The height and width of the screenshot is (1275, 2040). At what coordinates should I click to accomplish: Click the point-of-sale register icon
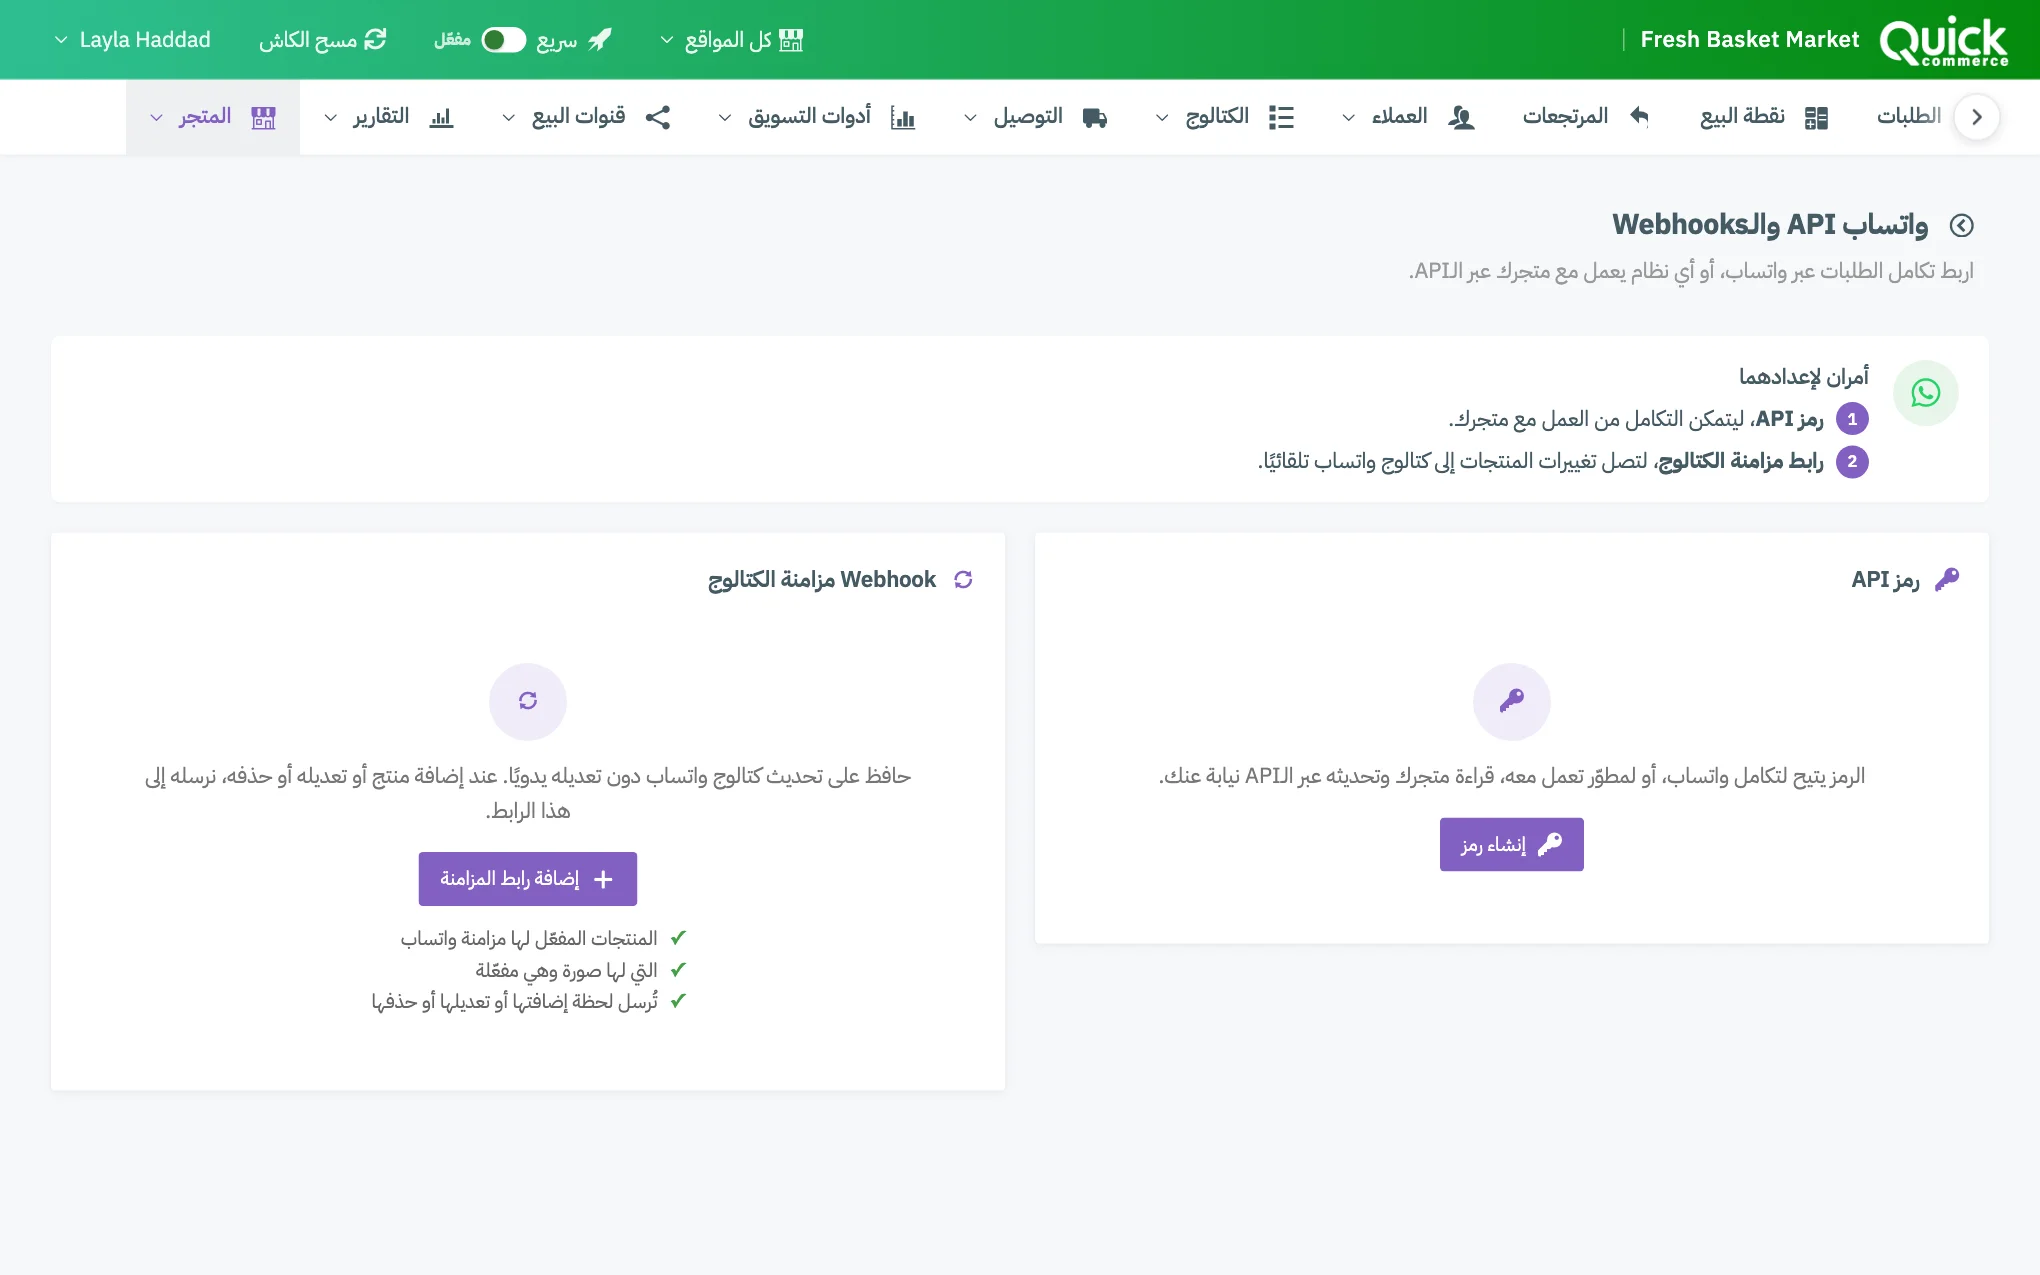pyautogui.click(x=1816, y=117)
